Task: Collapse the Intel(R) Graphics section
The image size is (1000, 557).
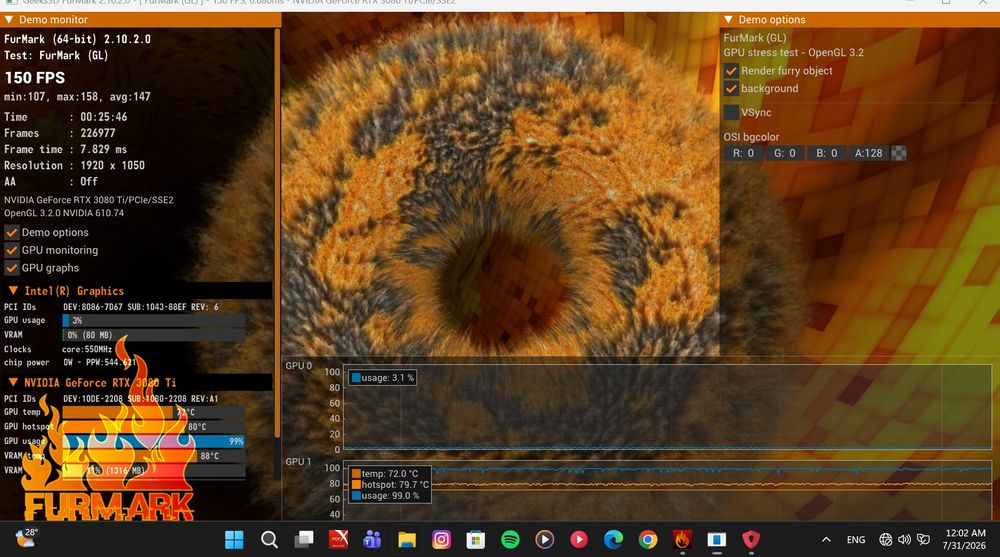Action: click(x=13, y=291)
